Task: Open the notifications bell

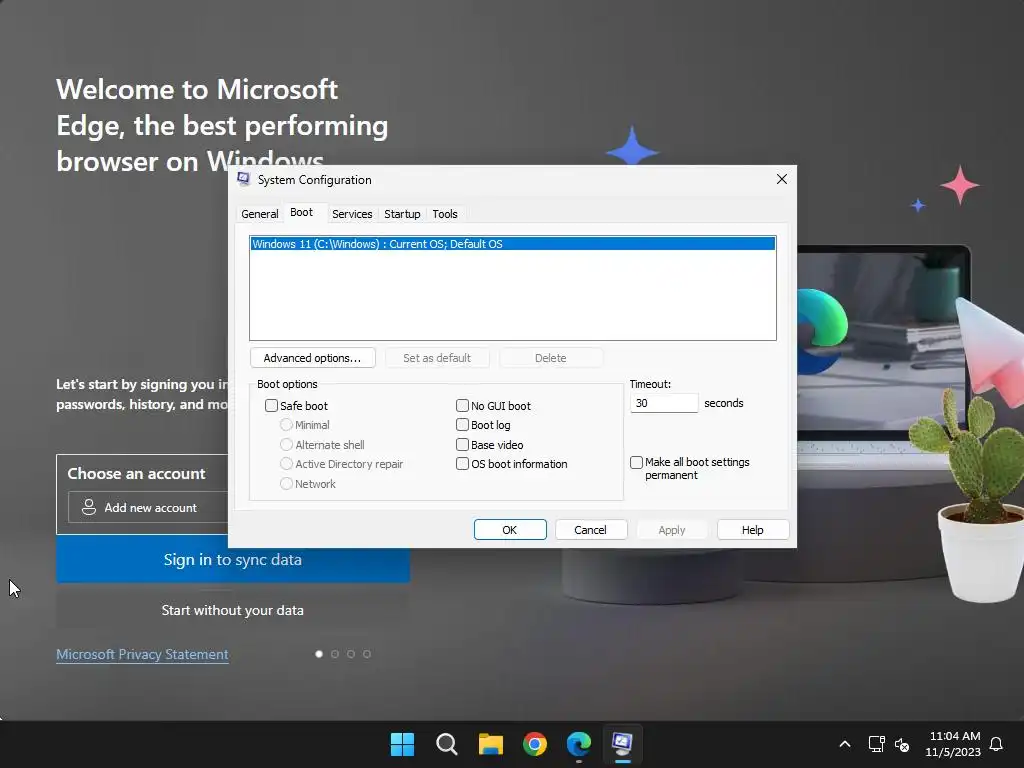Action: [x=996, y=744]
